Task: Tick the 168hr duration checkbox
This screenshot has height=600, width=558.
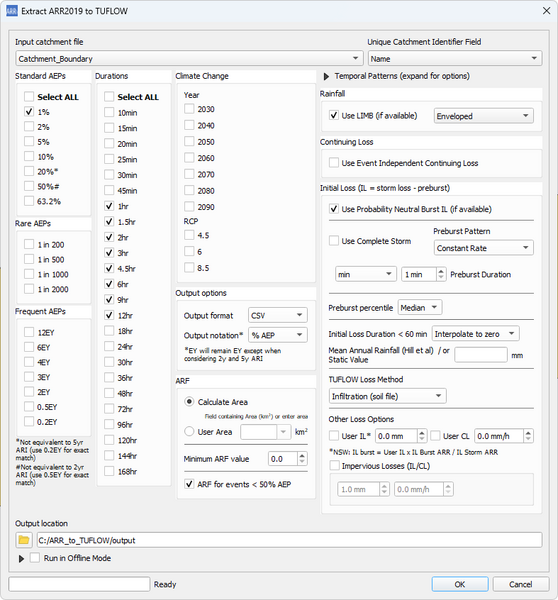Action: (109, 471)
